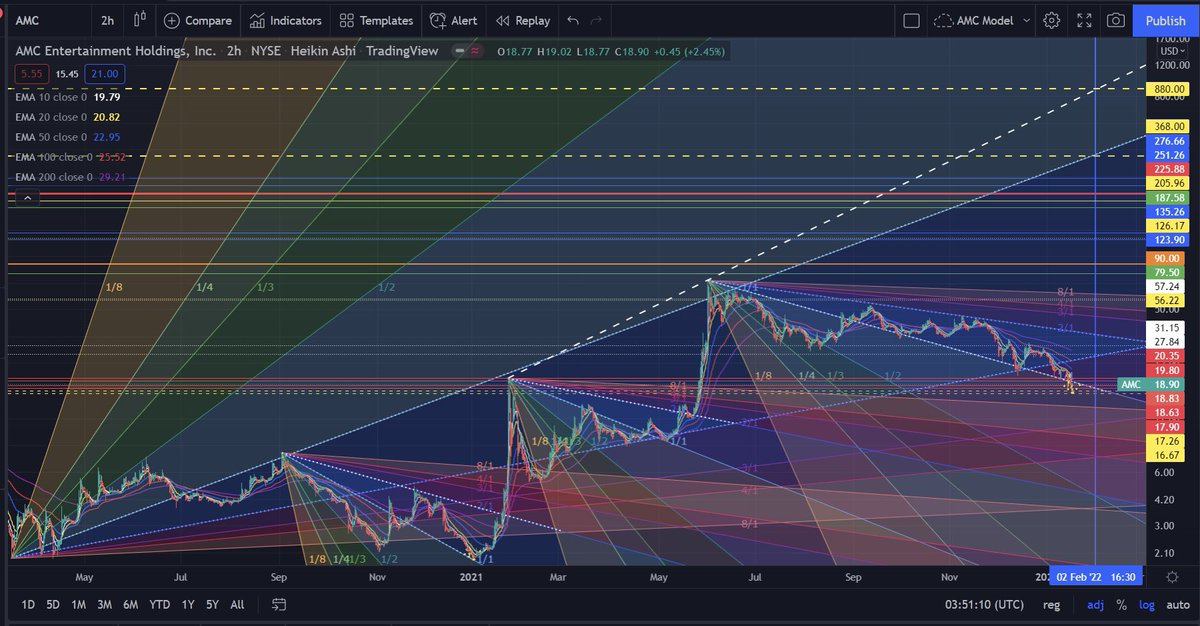Click the company name in the chart title

click(115, 51)
